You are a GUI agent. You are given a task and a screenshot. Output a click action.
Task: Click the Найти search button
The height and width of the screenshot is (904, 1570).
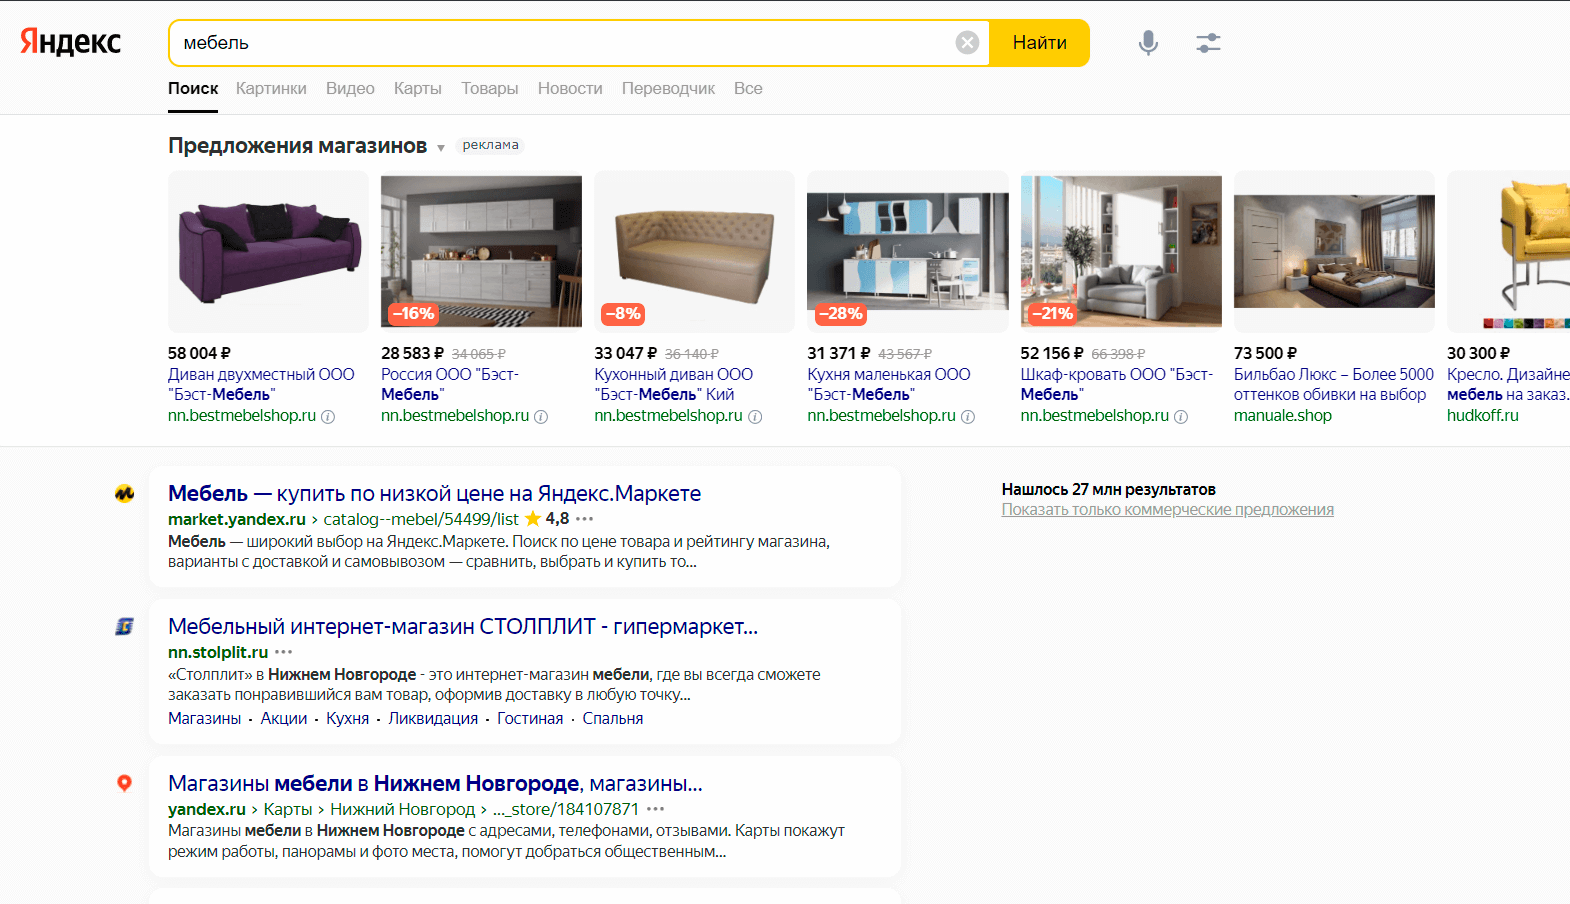pyautogui.click(x=1039, y=43)
